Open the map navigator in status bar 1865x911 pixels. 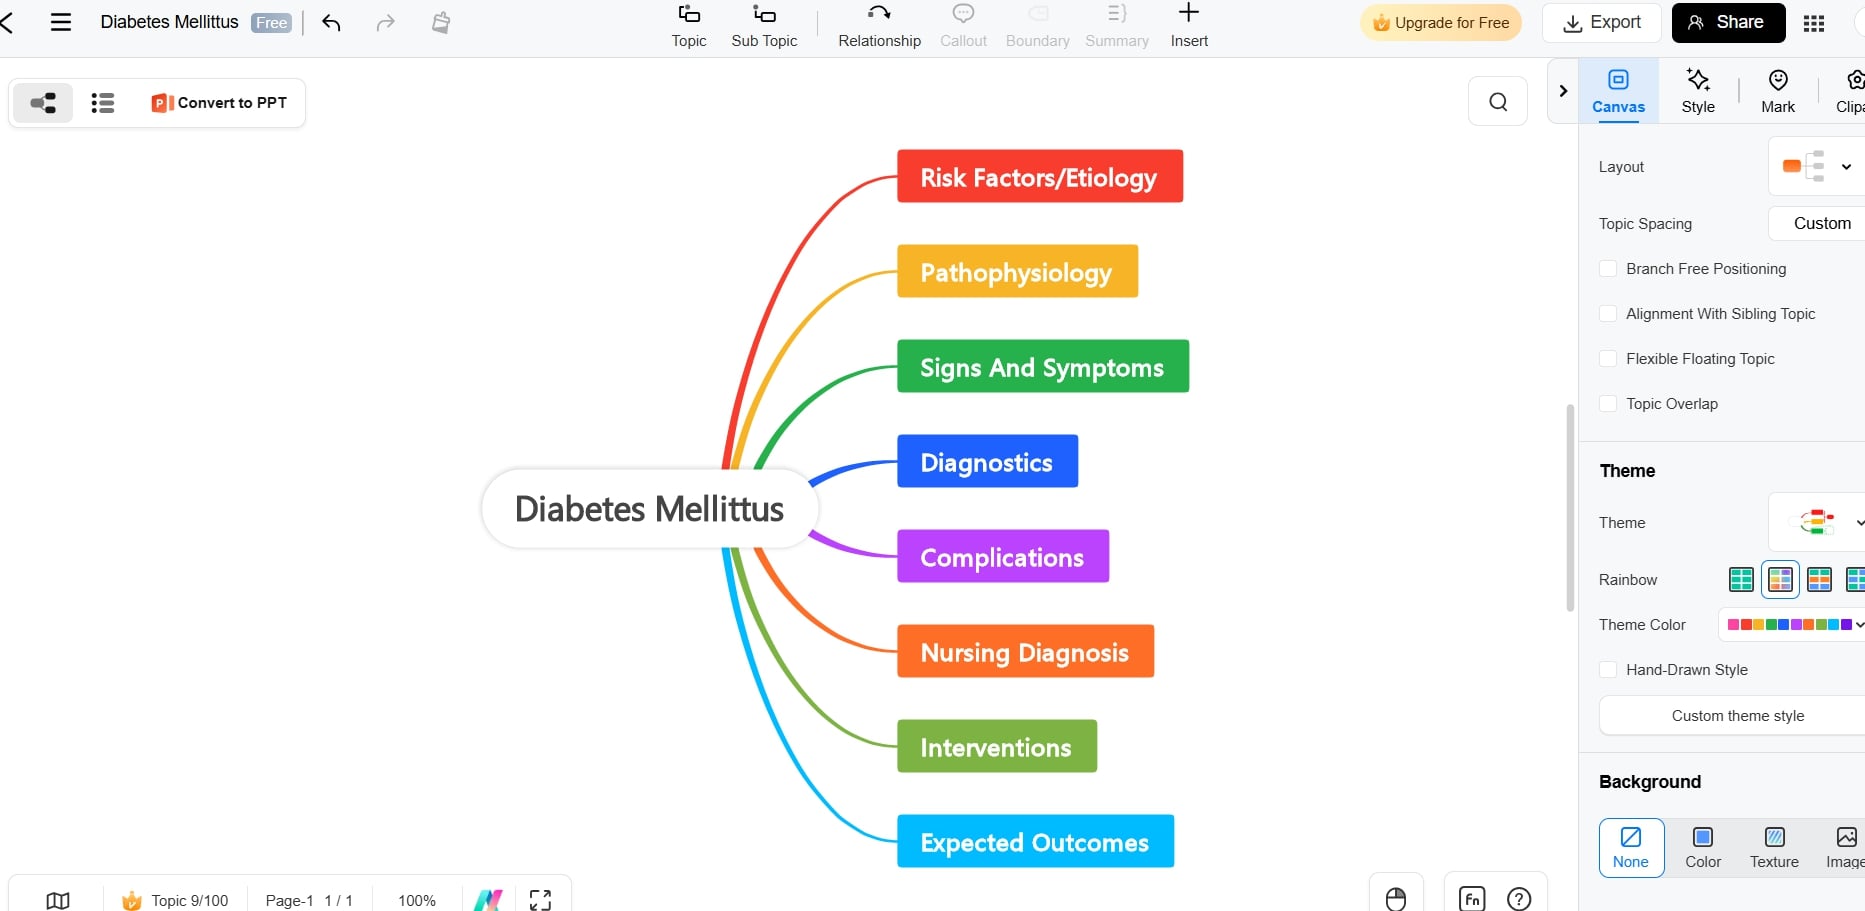(x=57, y=899)
